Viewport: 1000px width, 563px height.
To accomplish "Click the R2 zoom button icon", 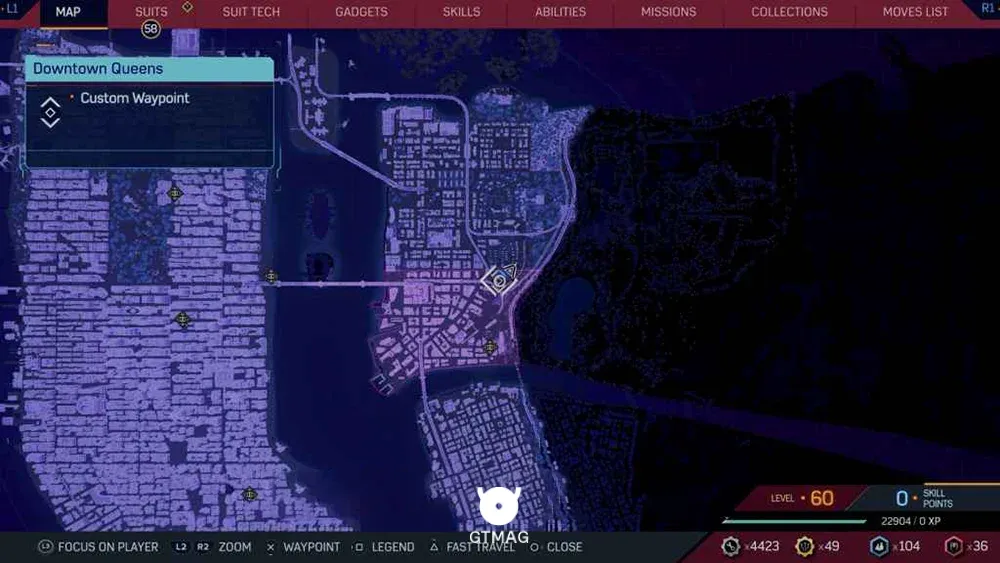I will coord(202,547).
